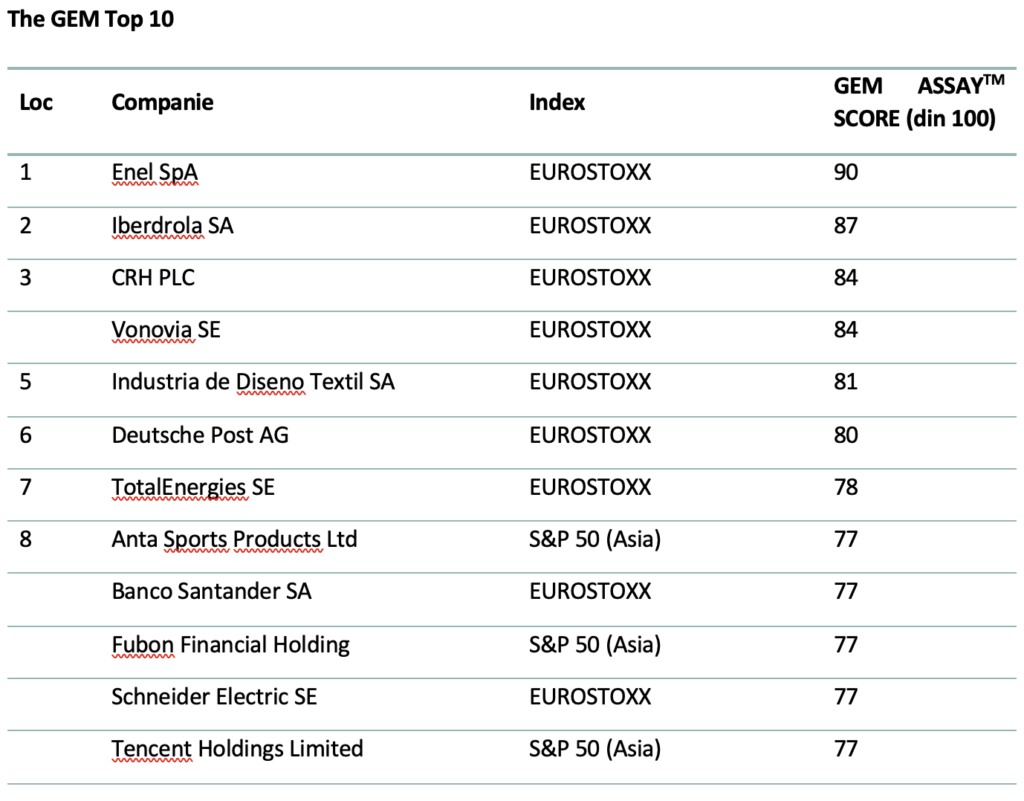This screenshot has width=1024, height=801.
Task: Click Tencent Holdings Limited
Action: pos(237,748)
